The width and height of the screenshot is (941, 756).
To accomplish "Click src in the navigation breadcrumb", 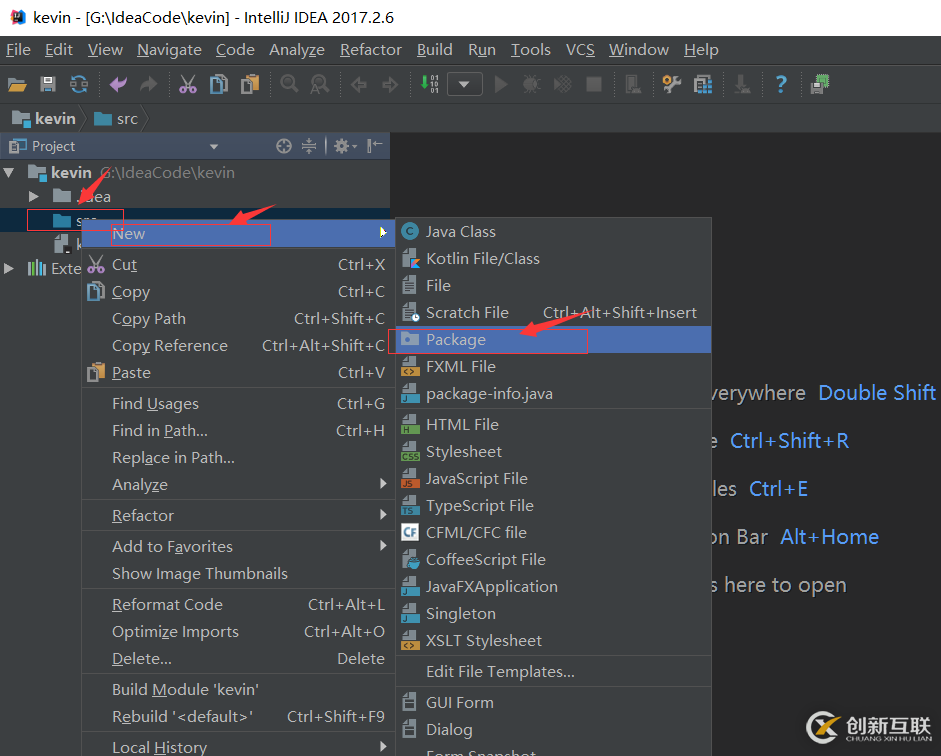I will (x=127, y=118).
